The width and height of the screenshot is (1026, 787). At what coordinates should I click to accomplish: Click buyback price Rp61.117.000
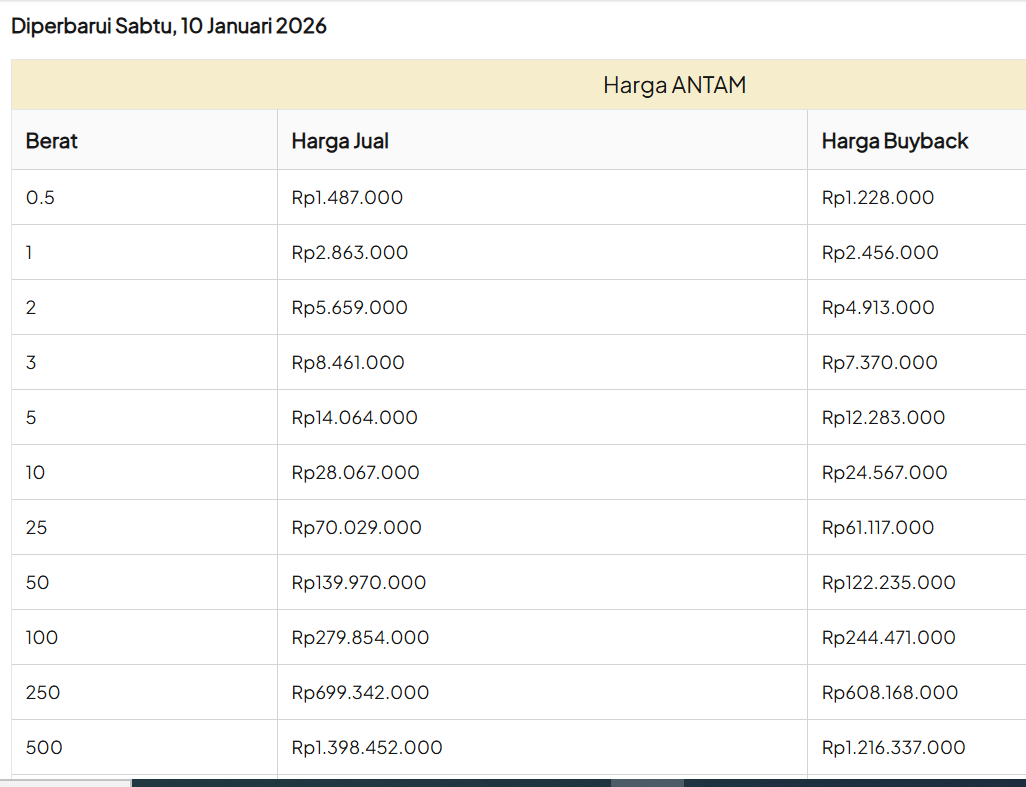click(x=878, y=528)
